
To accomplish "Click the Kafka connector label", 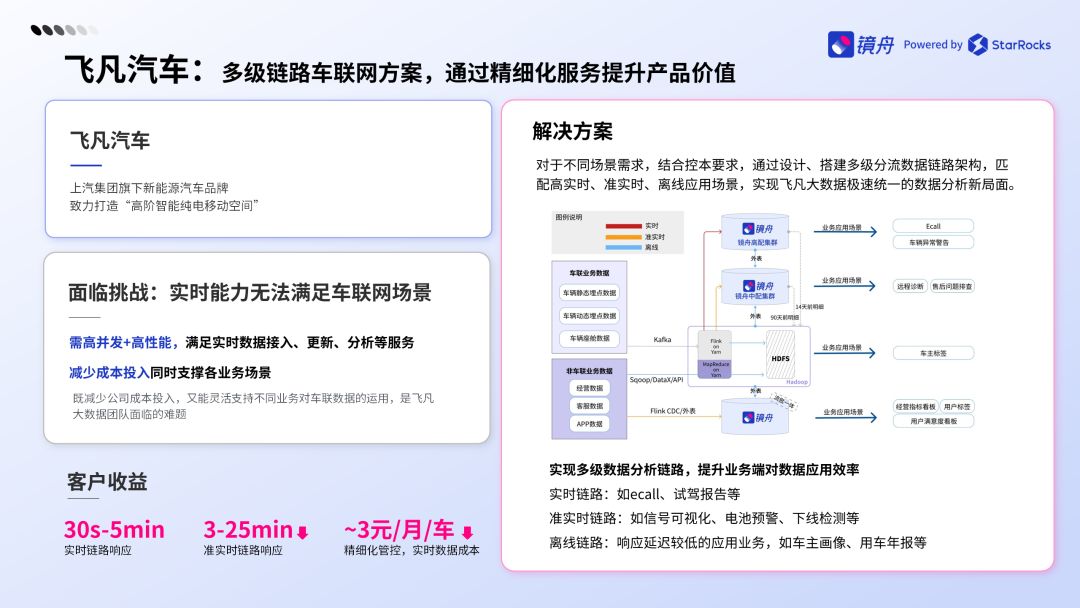I will pyautogui.click(x=662, y=339).
